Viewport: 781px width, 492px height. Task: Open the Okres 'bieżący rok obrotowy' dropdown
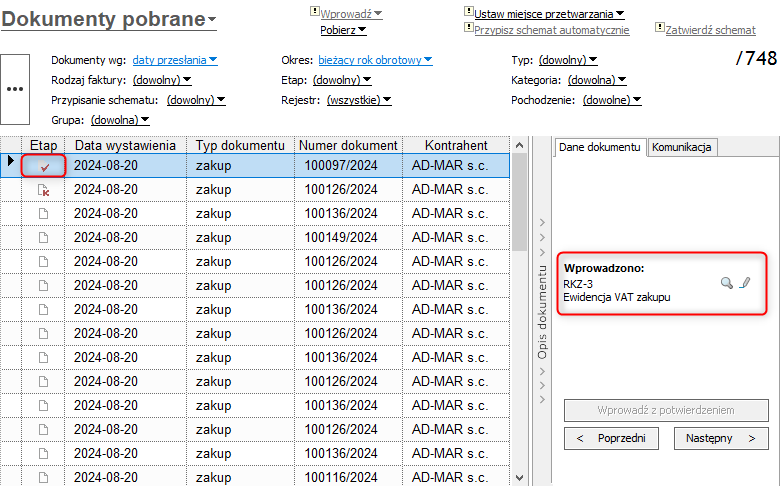tap(375, 60)
